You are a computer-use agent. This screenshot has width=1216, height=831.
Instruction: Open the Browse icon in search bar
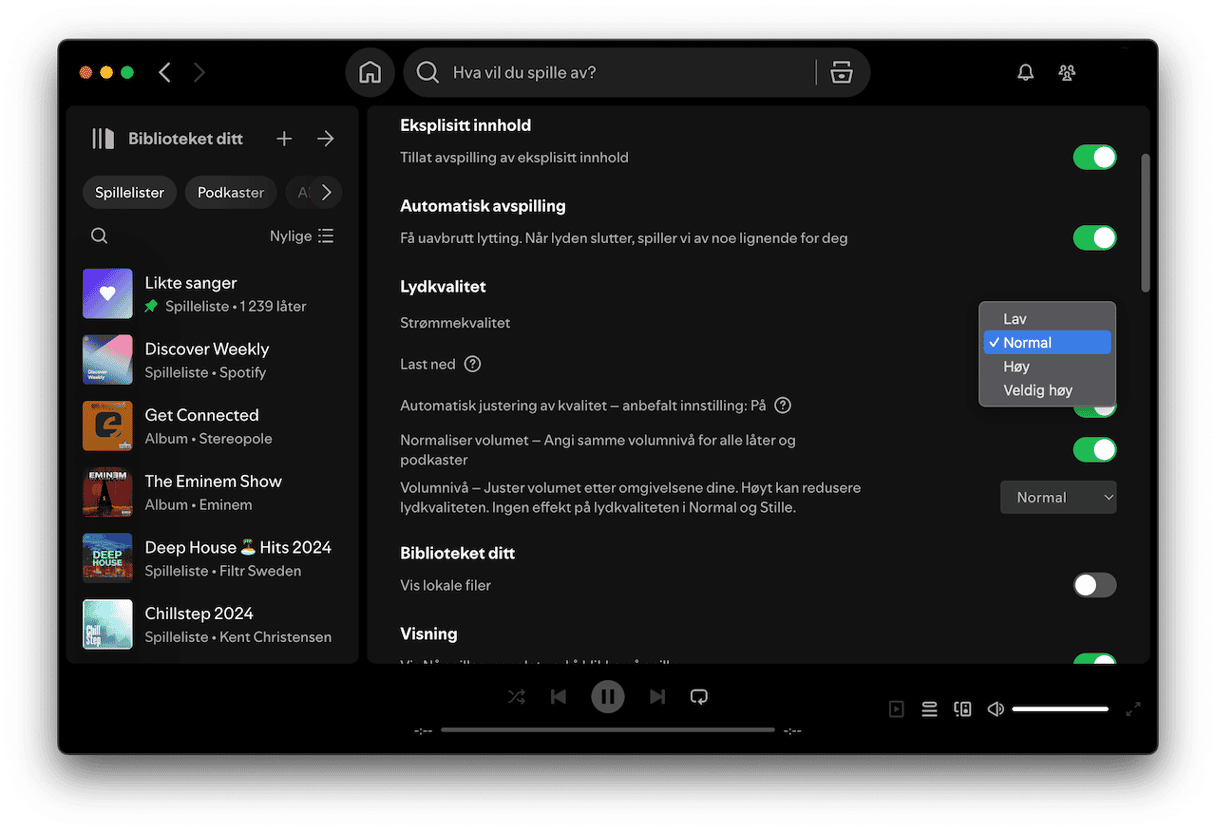(842, 72)
